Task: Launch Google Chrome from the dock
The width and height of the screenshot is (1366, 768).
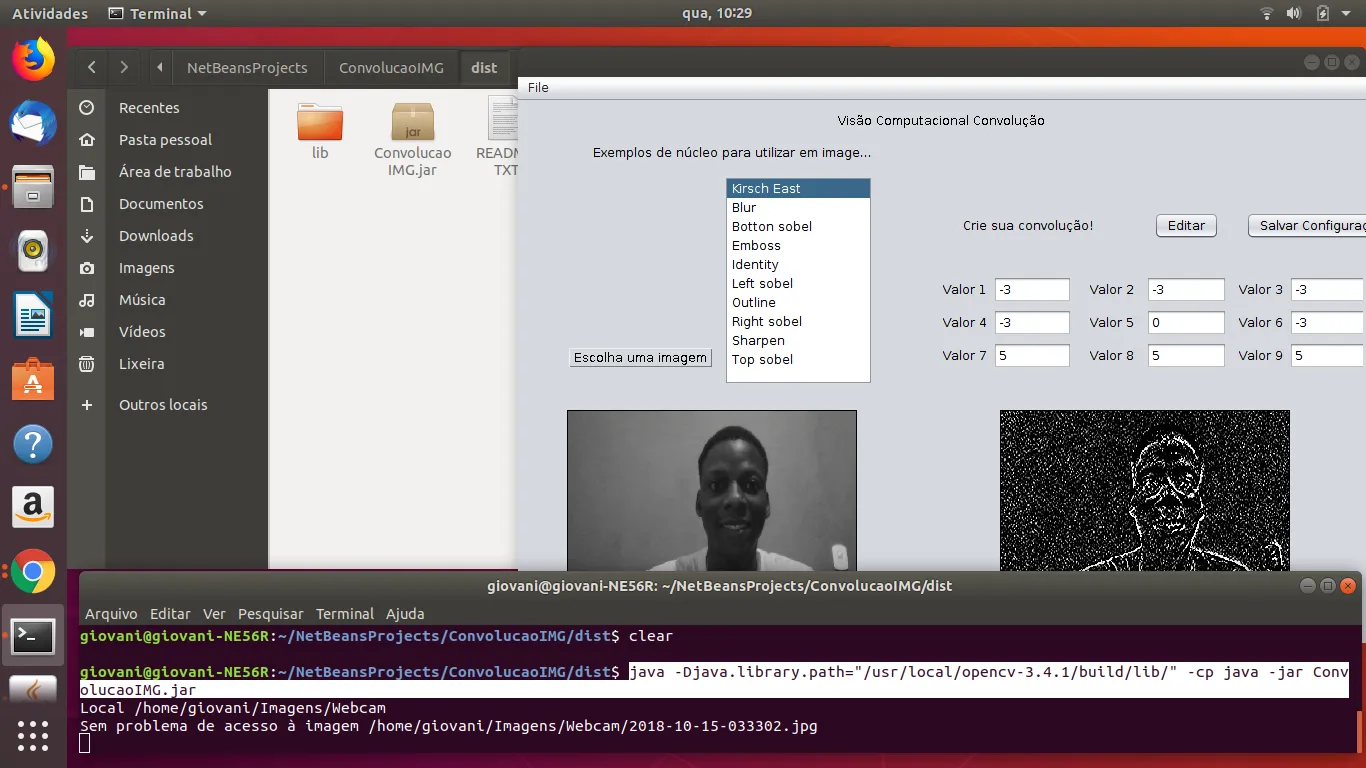Action: point(33,571)
